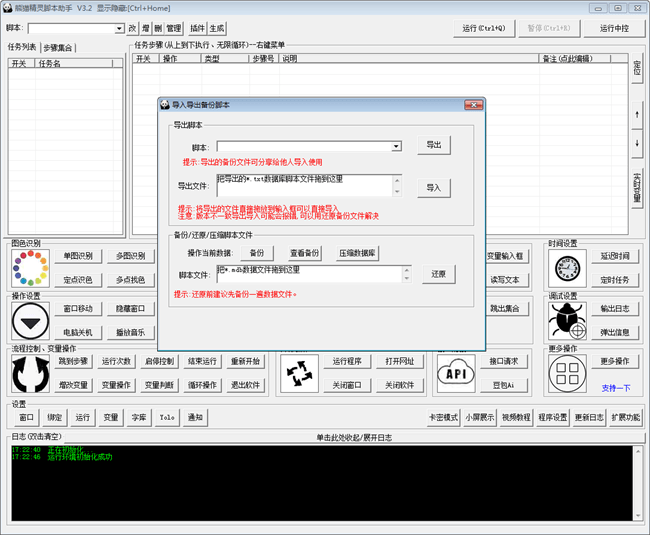
Task: Click the circular arrows flow control icon
Action: click(30, 373)
